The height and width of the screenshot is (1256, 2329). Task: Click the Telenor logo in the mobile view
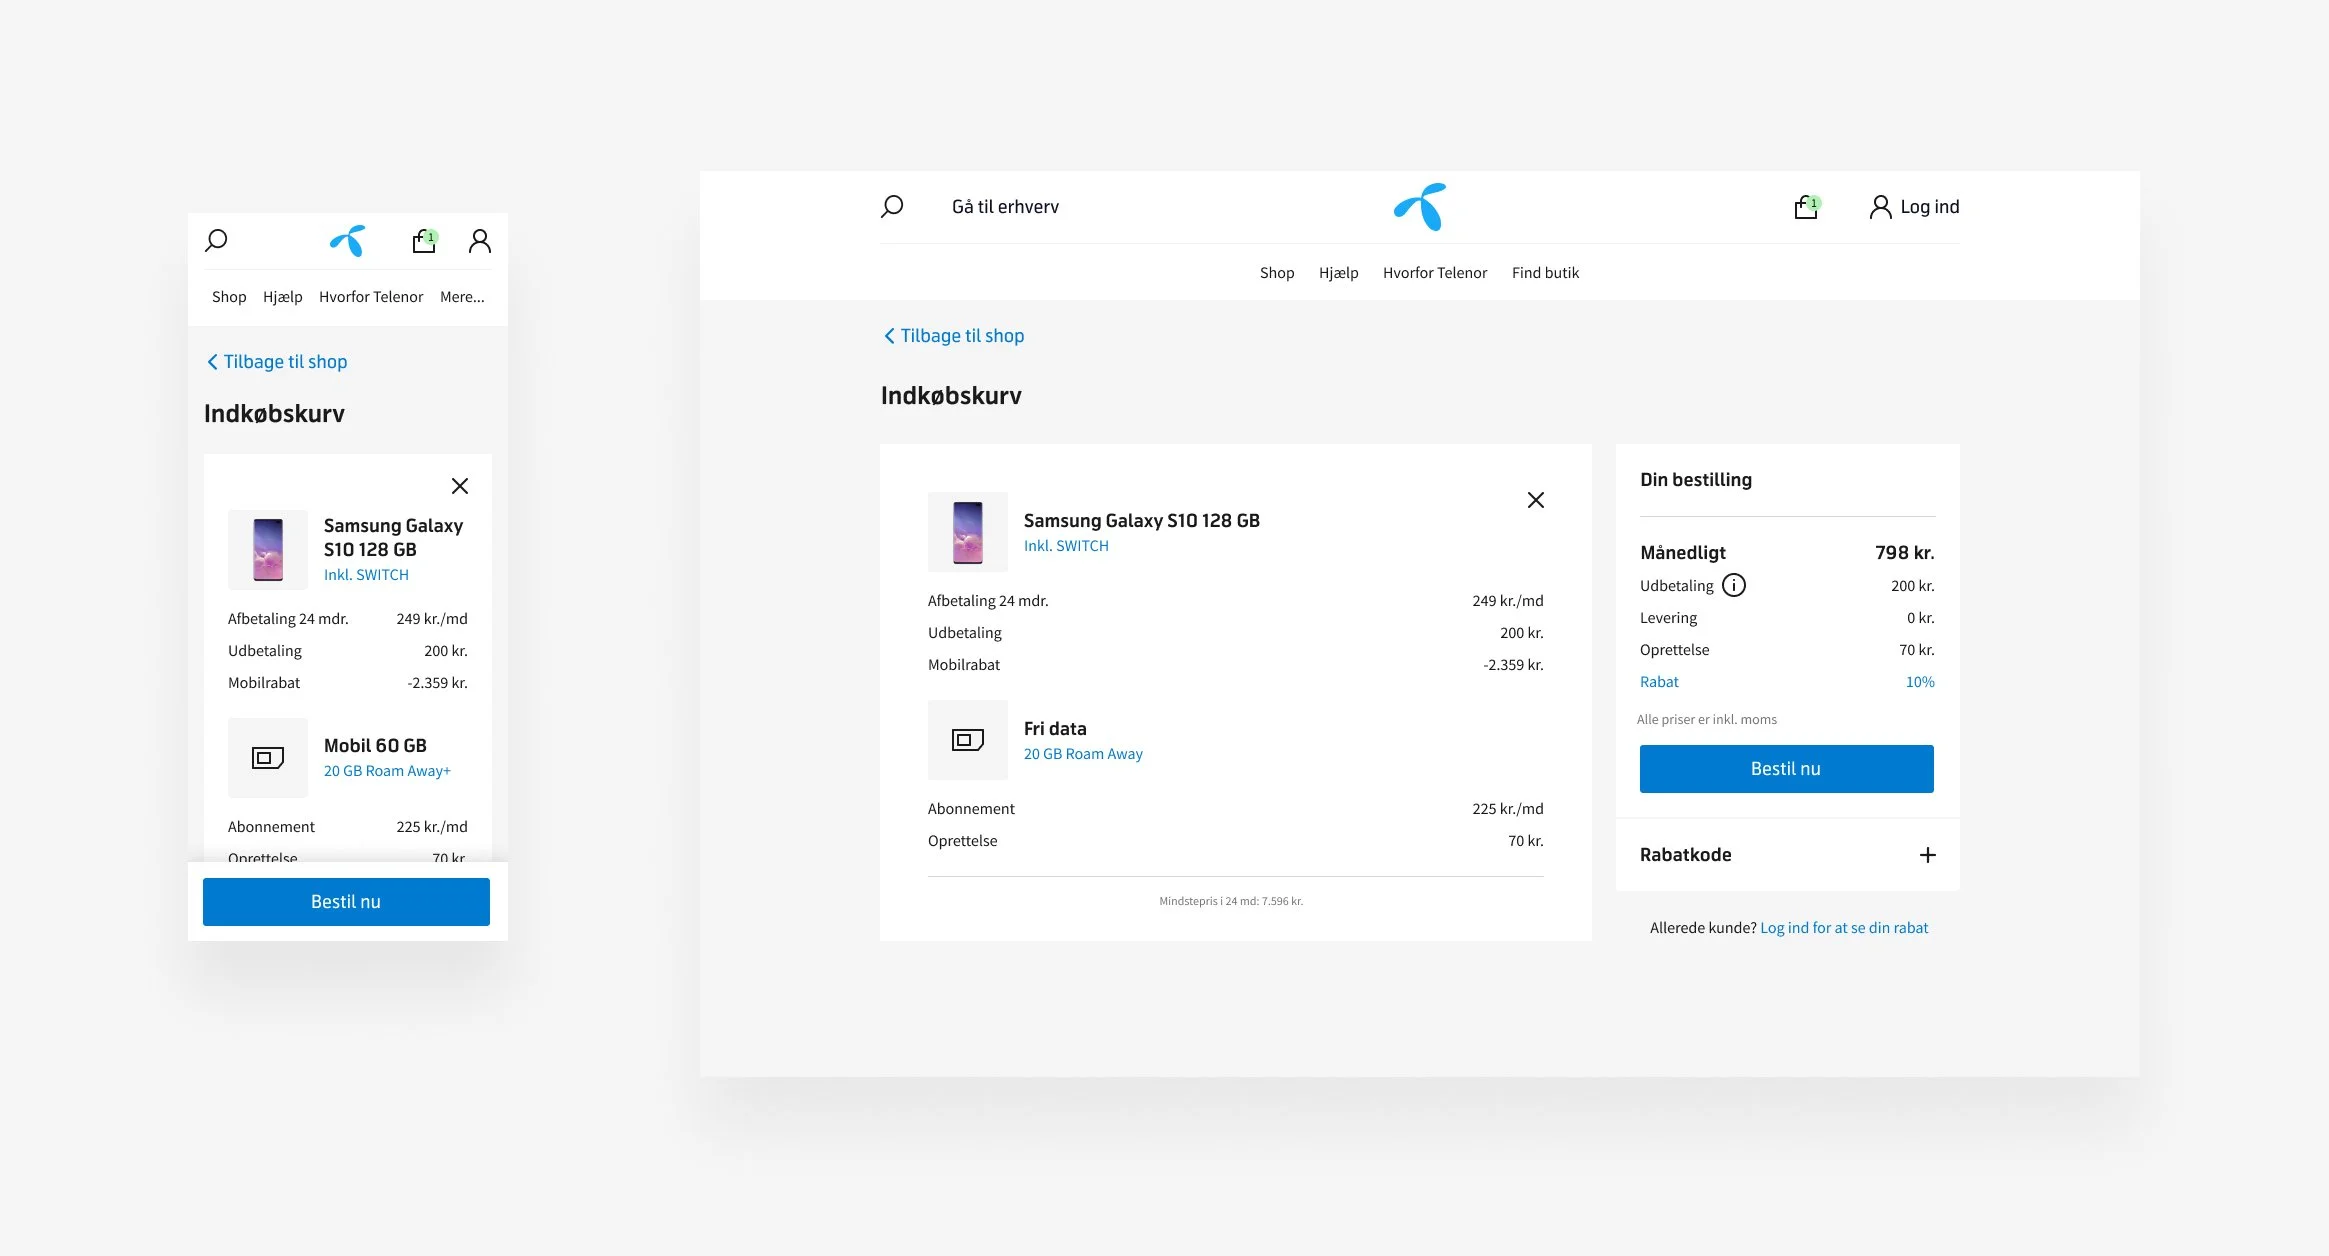(x=348, y=241)
